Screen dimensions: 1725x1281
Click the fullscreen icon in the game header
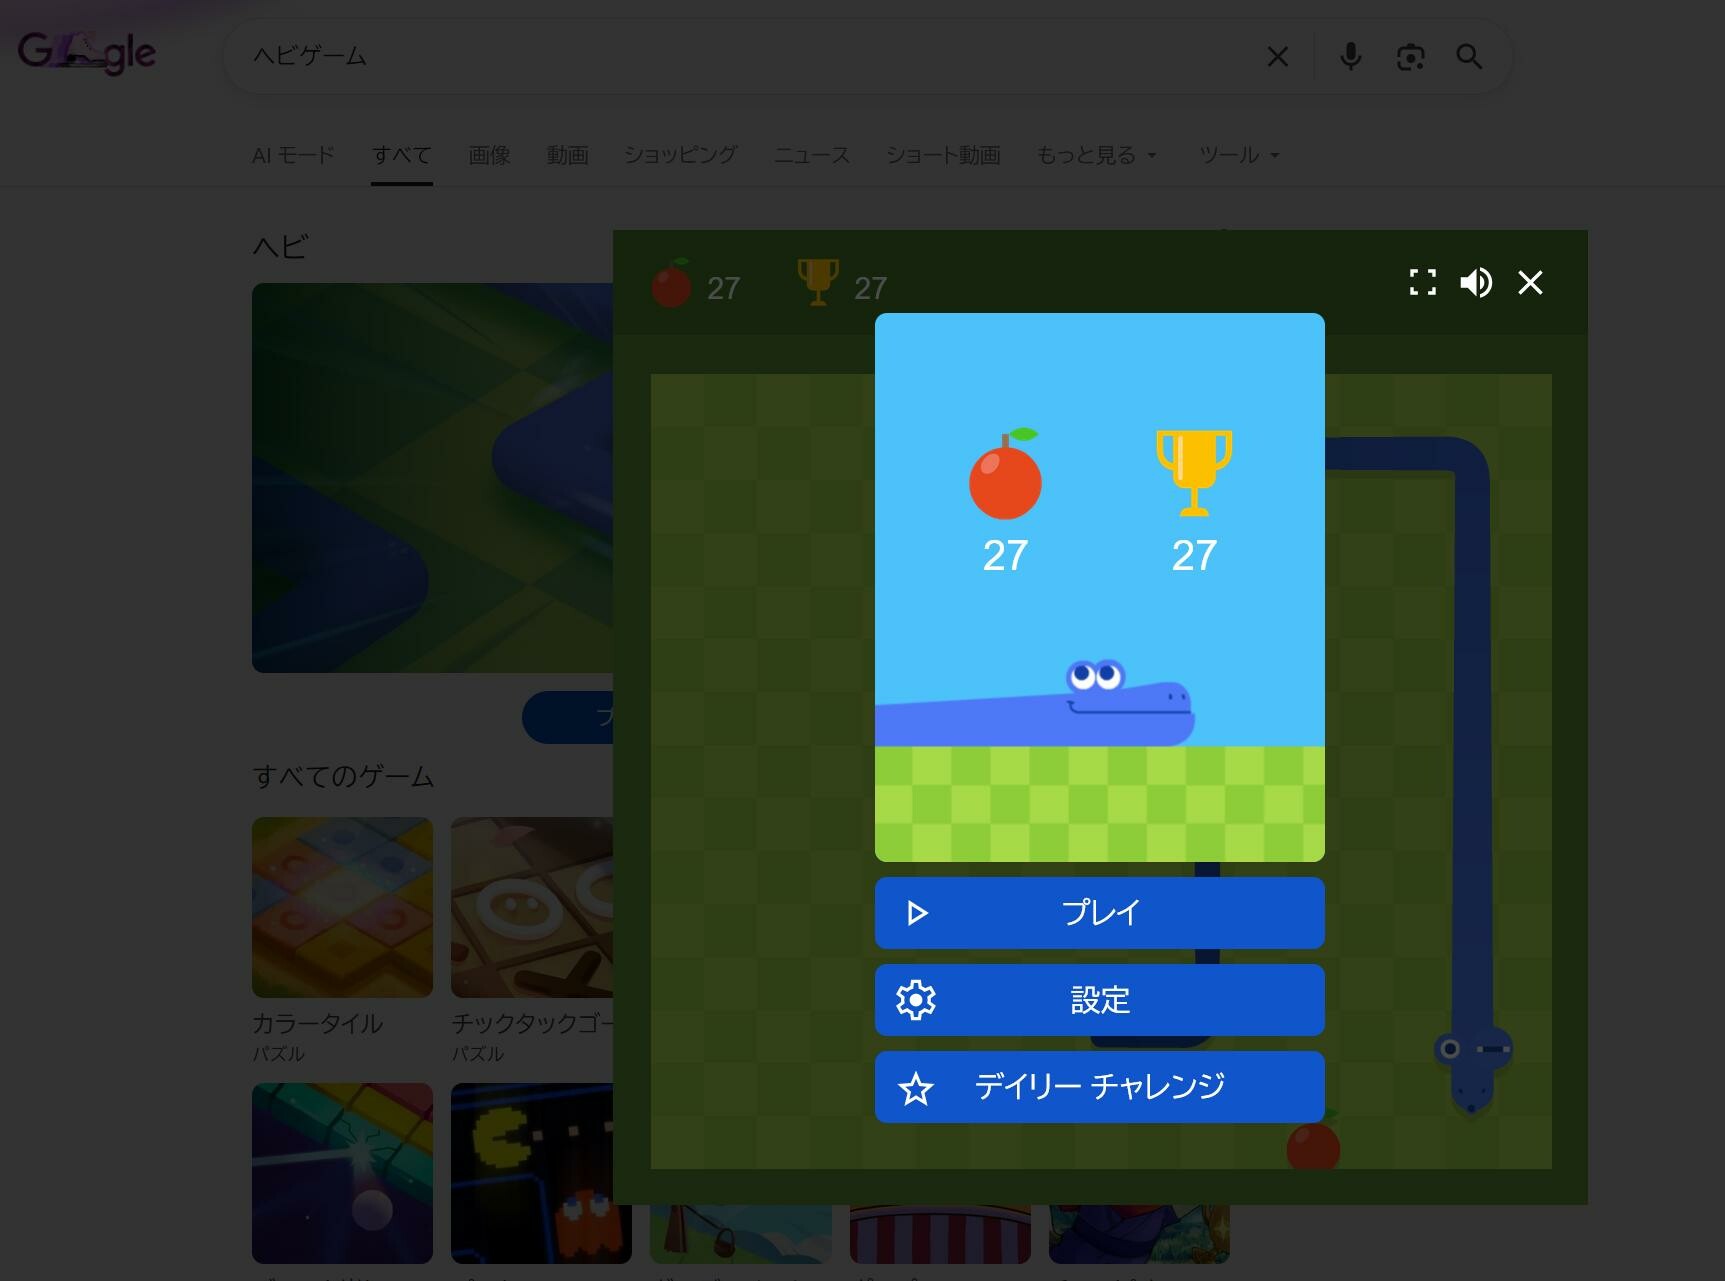[x=1422, y=283]
